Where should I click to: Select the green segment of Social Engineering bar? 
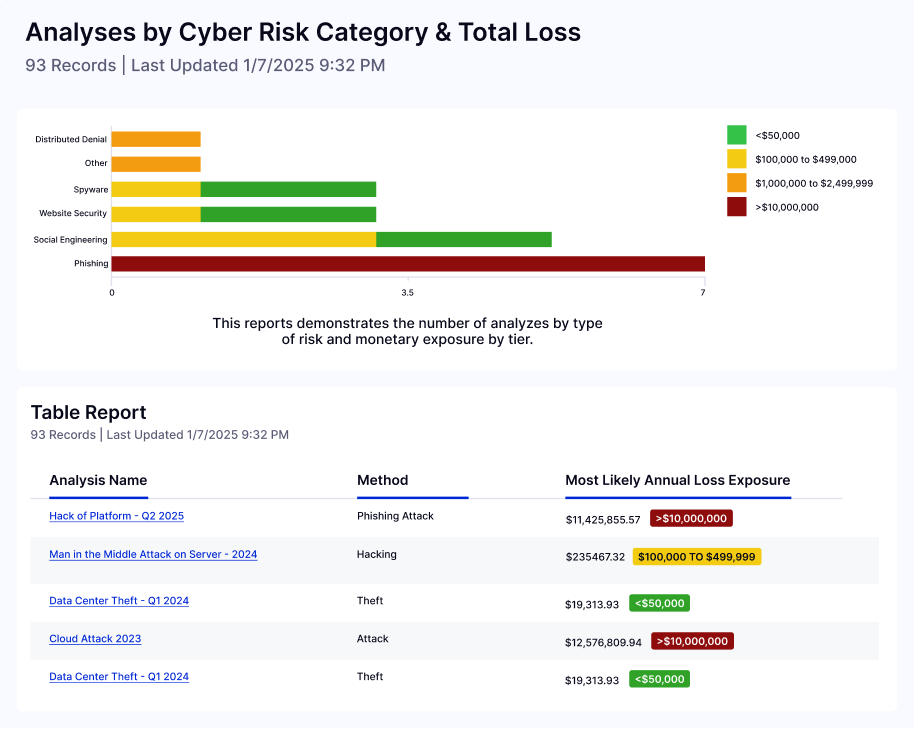(x=464, y=240)
